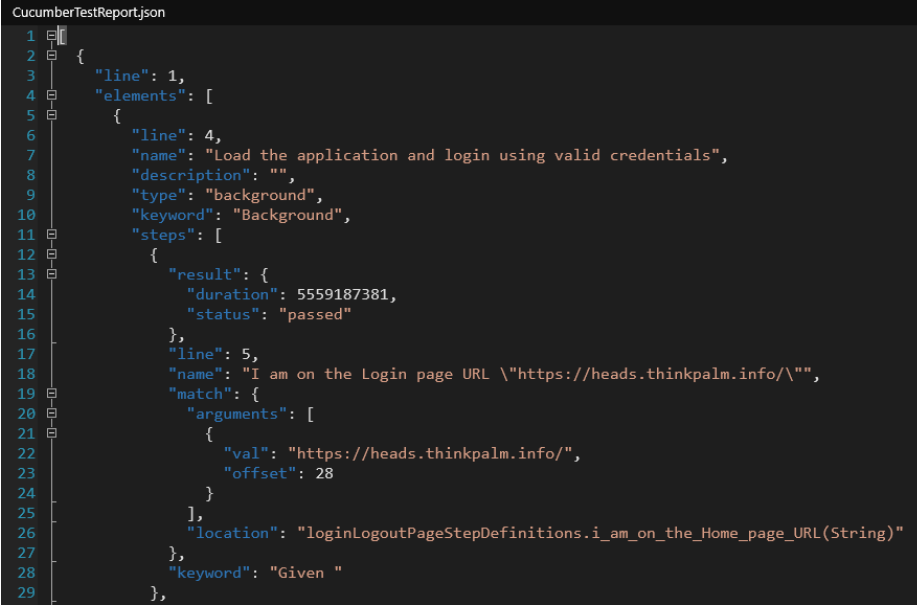The image size is (918, 607).
Task: Click line number 26 in the gutter
Action: click(26, 532)
